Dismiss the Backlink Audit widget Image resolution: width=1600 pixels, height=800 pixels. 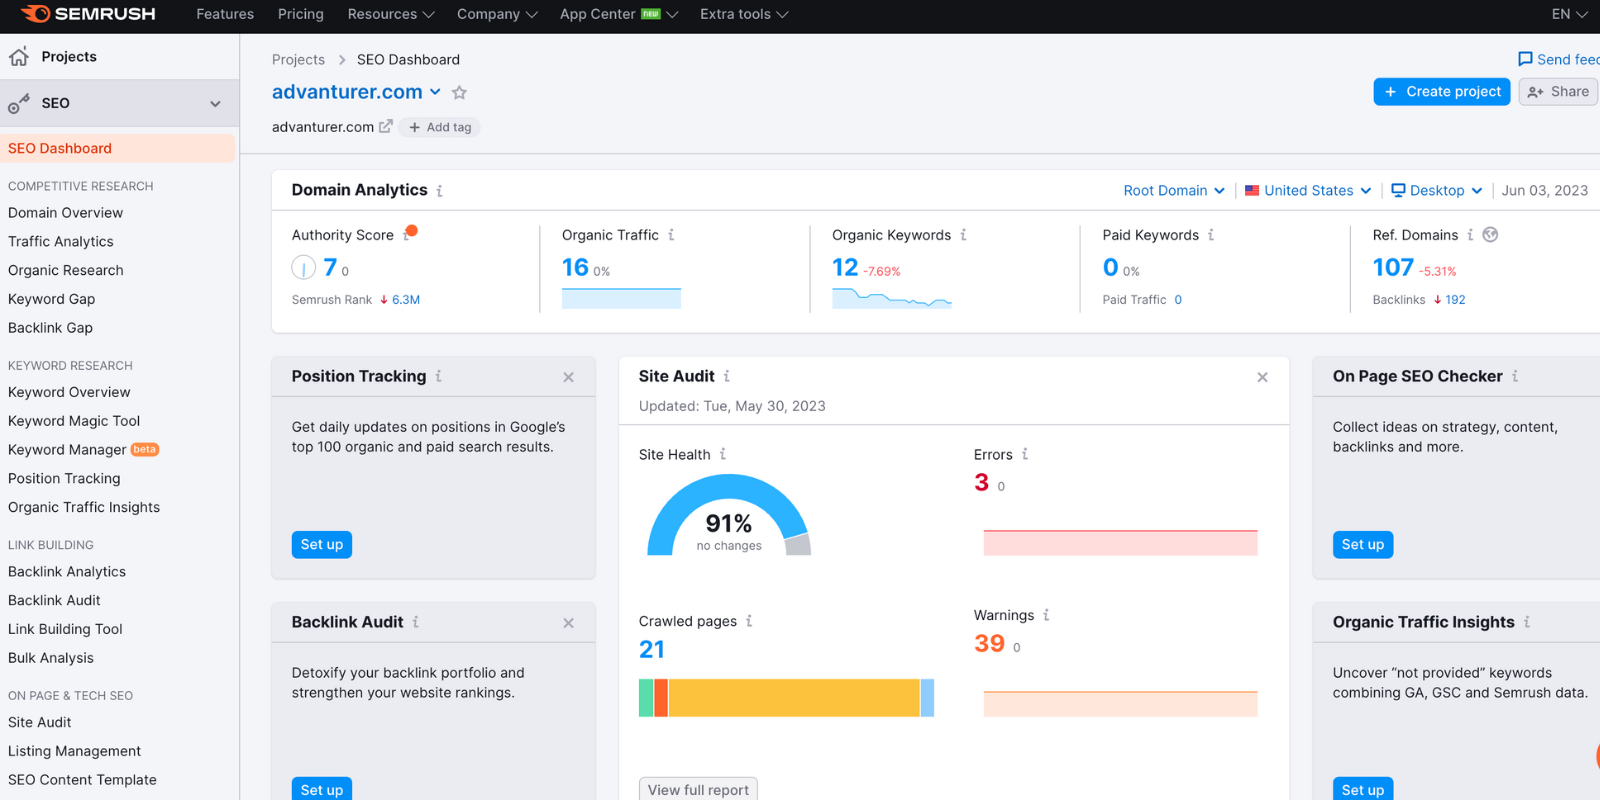[x=568, y=623]
